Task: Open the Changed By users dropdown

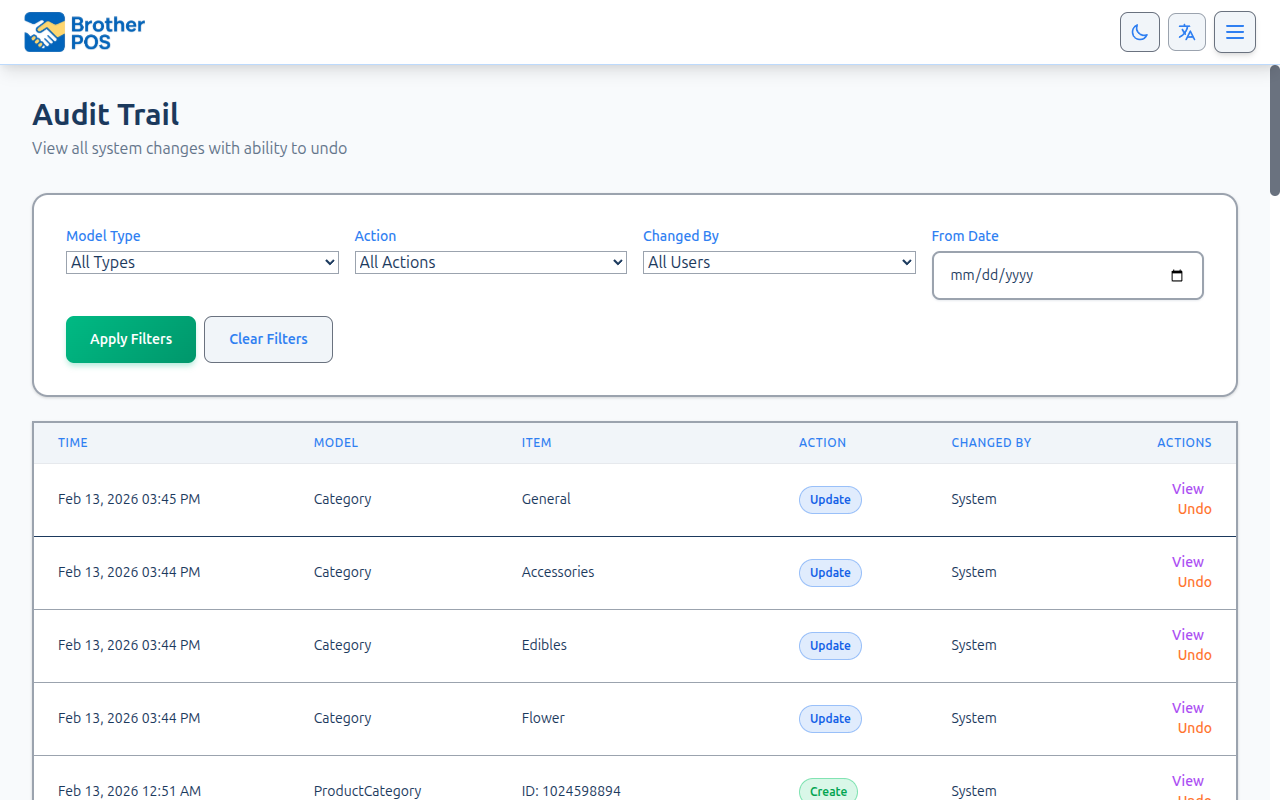Action: 778,262
